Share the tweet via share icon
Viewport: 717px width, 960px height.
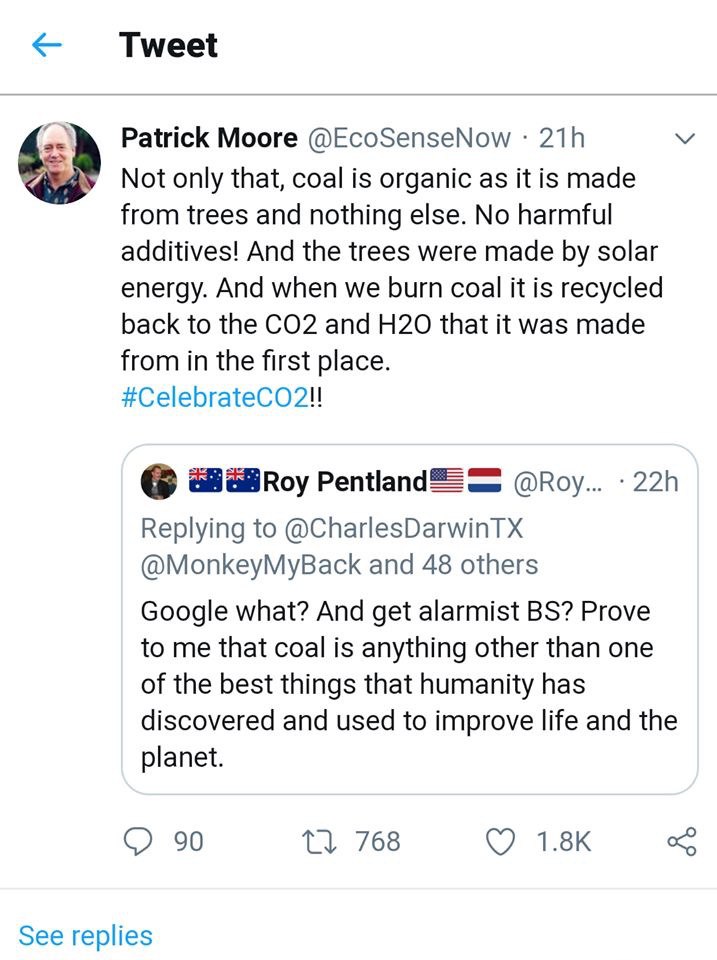681,842
